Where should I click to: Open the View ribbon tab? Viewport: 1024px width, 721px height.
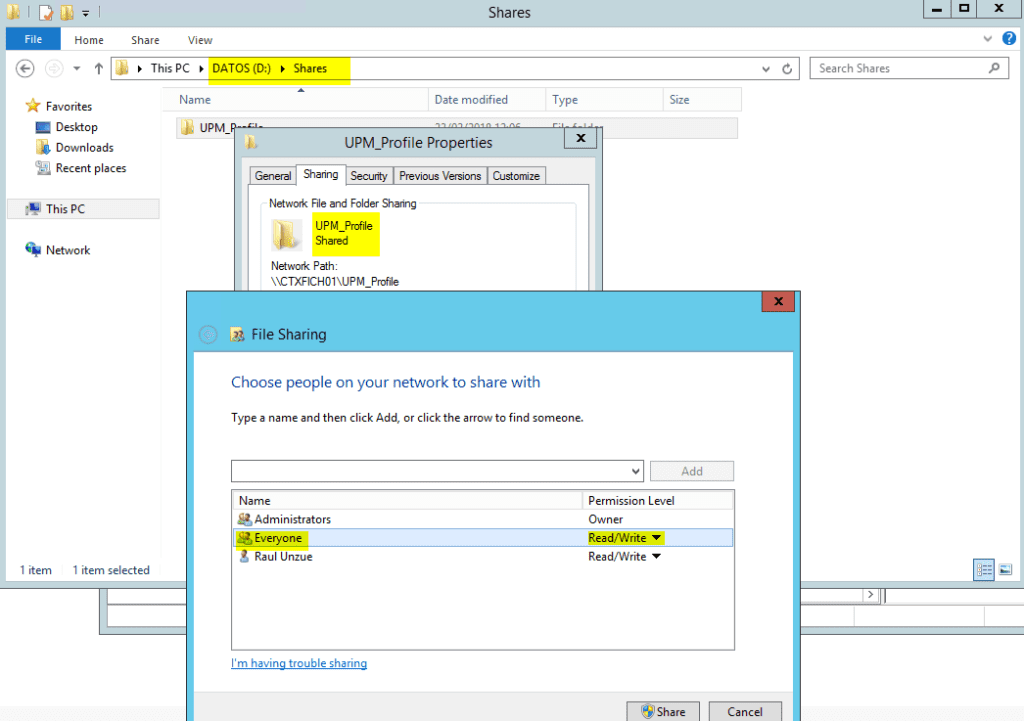tap(199, 39)
